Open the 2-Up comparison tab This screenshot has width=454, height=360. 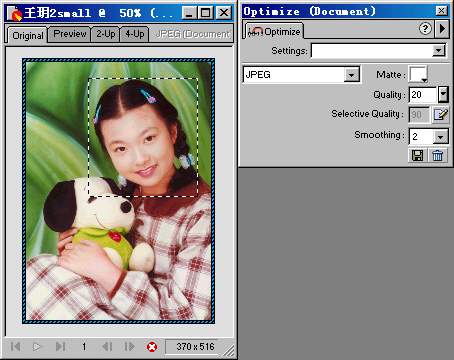click(x=105, y=34)
